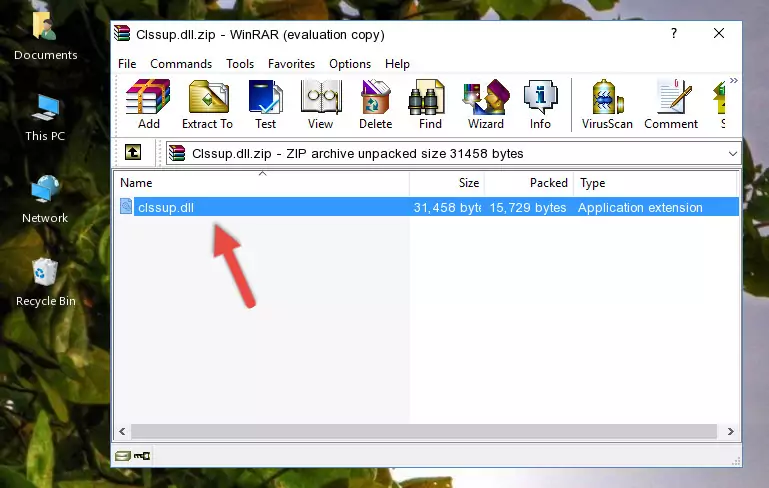This screenshot has height=488, width=769.
Task: Click the horizontal scrollbar left arrow
Action: click(122, 431)
